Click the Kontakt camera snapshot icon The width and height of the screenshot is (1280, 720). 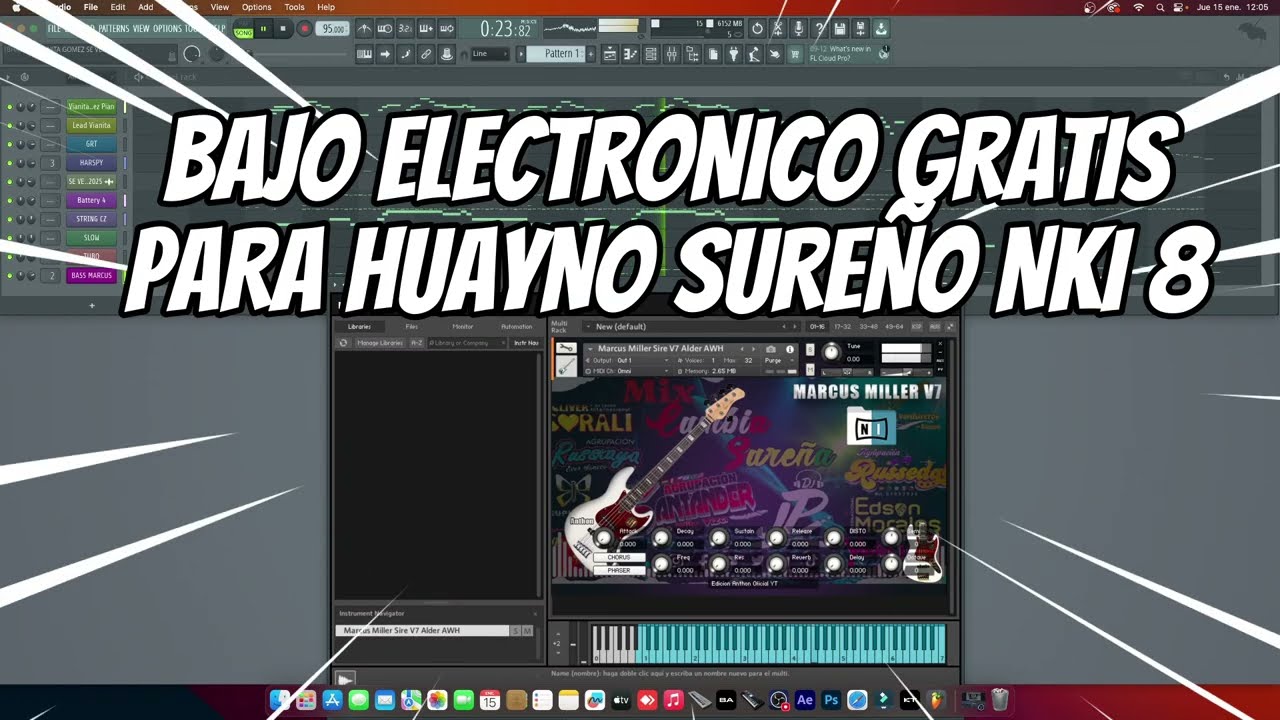tap(771, 349)
